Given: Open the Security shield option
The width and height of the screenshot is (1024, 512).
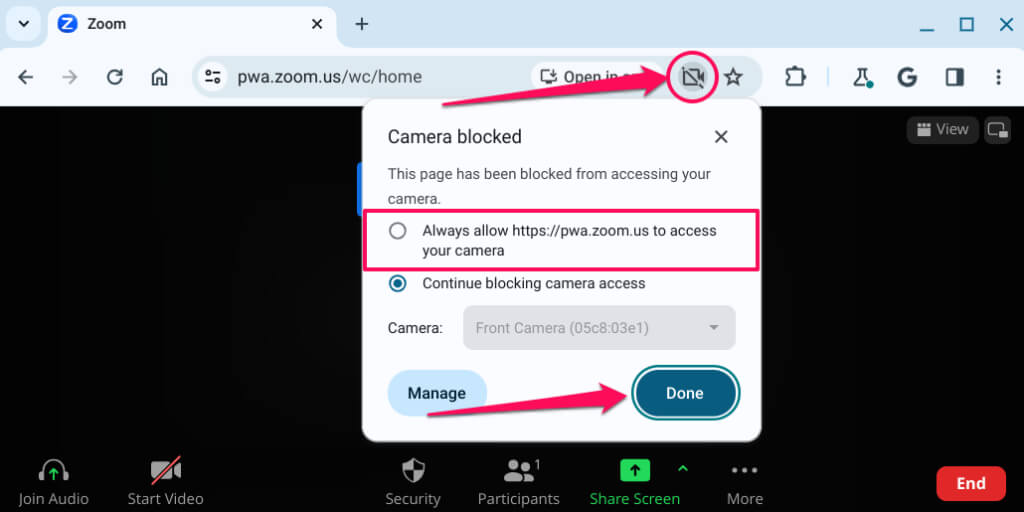Looking at the screenshot, I should pos(413,482).
